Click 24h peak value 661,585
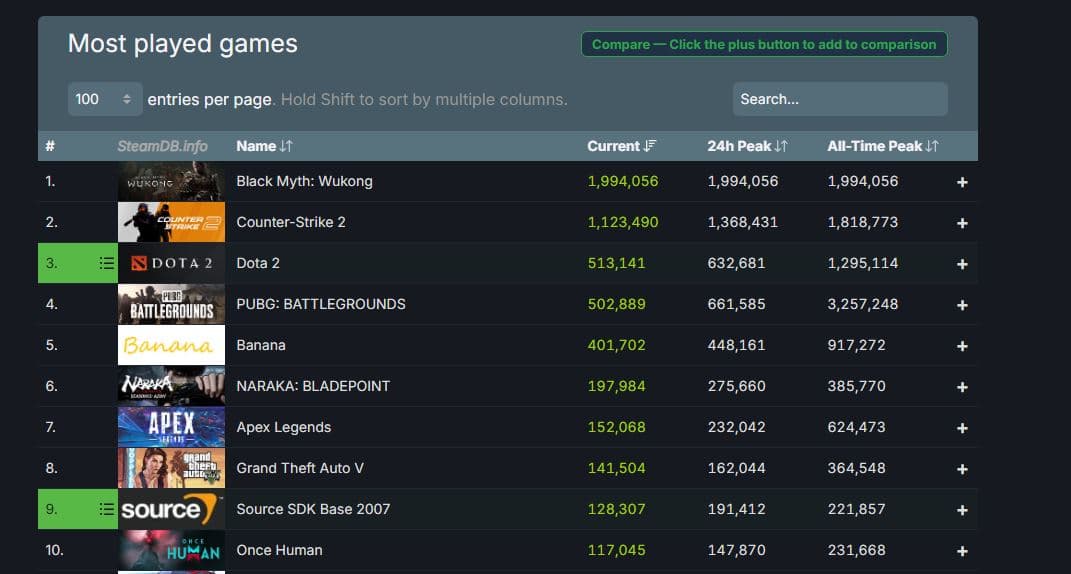The height and width of the screenshot is (574, 1071). point(736,304)
